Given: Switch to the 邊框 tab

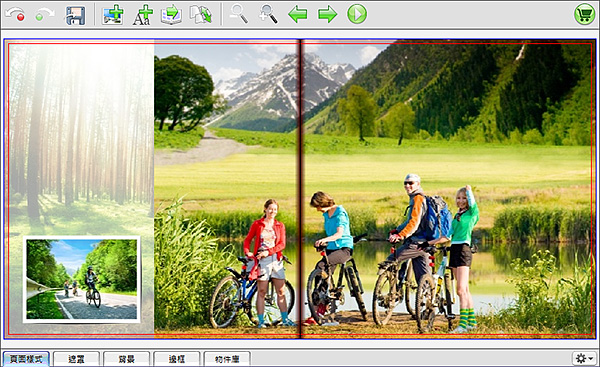Looking at the screenshot, I should tap(177, 359).
